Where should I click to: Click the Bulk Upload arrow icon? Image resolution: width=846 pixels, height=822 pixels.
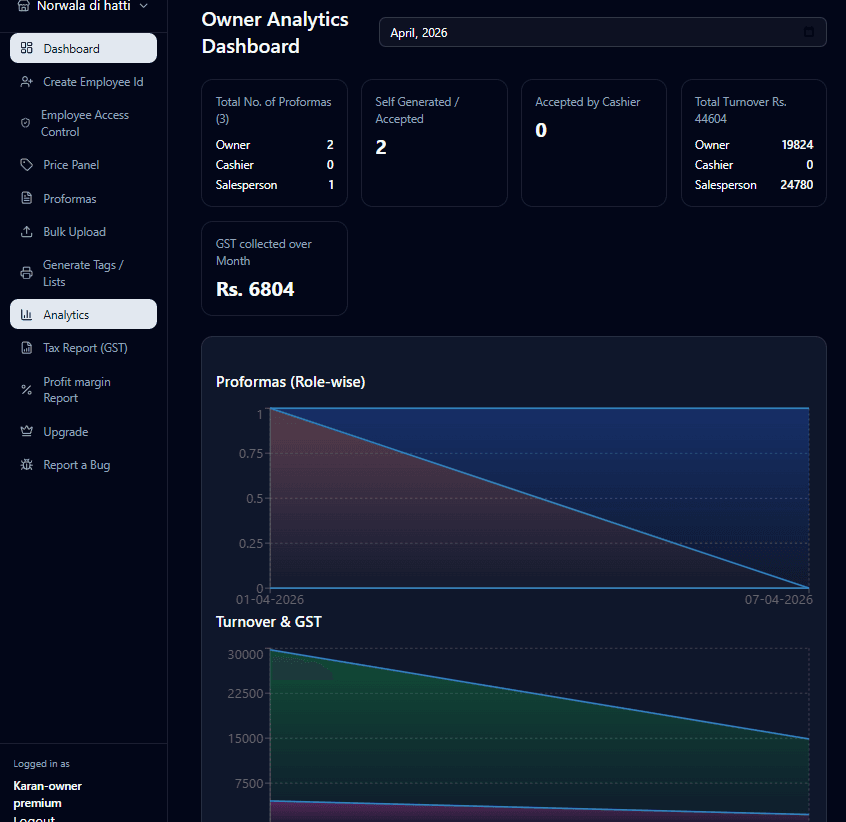(x=27, y=232)
